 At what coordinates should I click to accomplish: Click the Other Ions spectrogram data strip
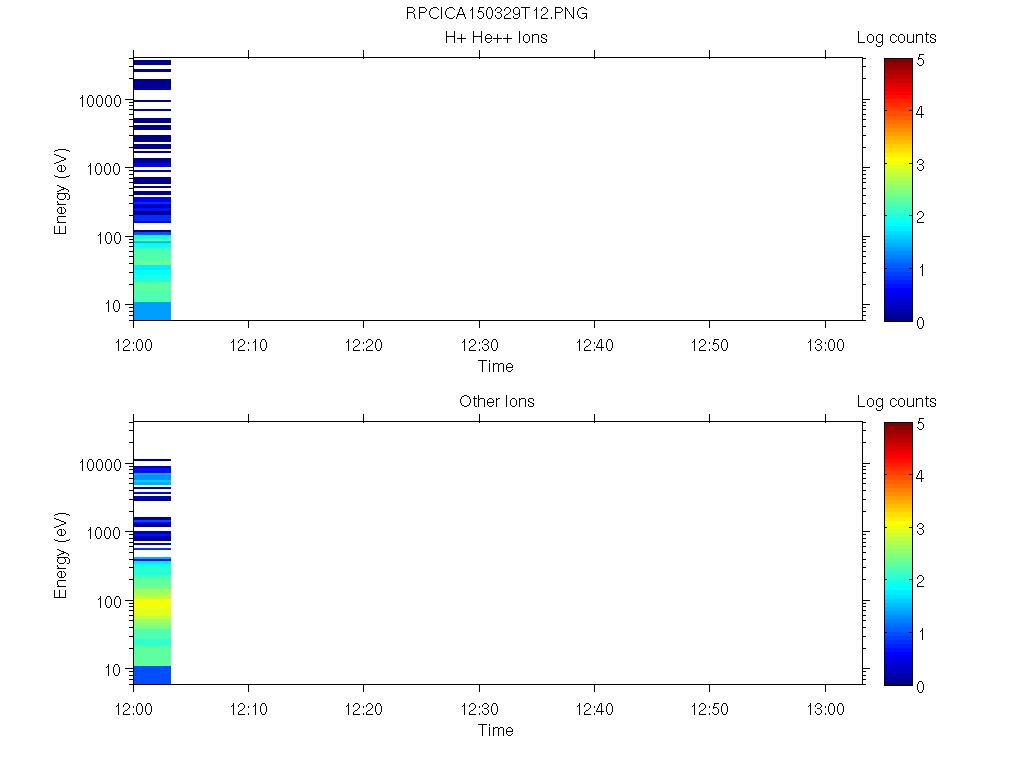tap(152, 571)
